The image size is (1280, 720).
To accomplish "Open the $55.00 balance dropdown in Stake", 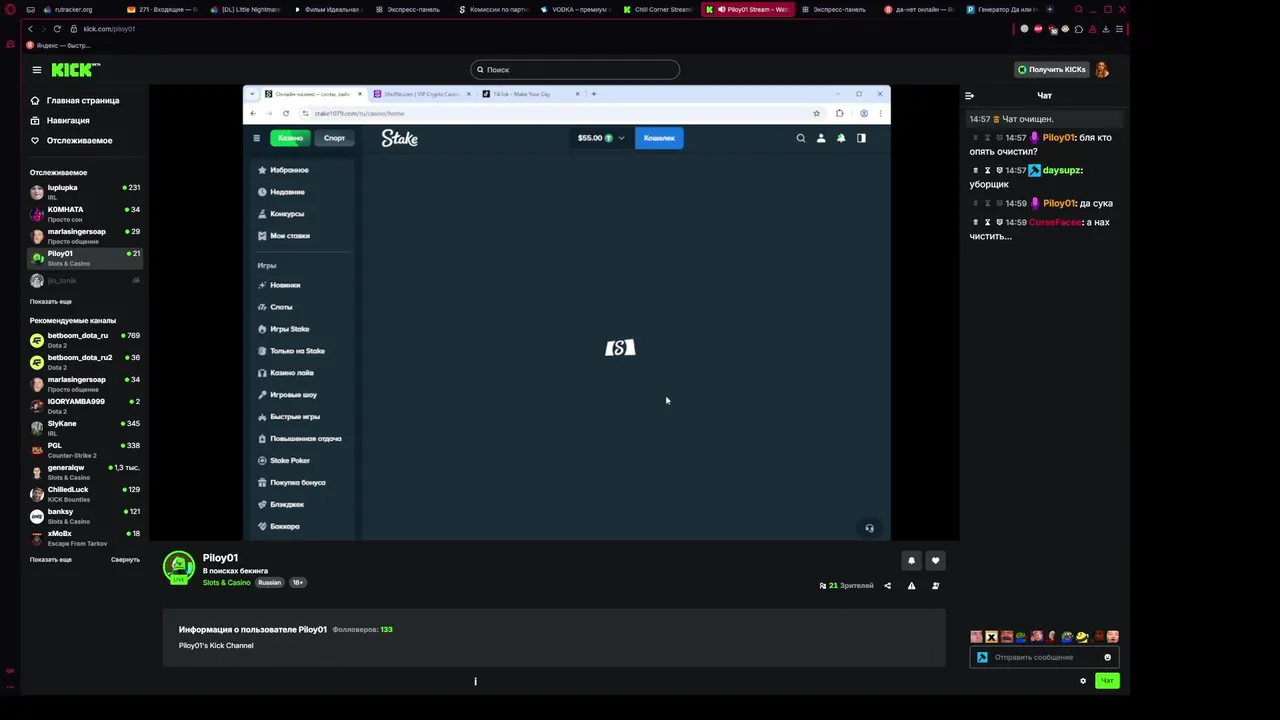I will coord(601,138).
